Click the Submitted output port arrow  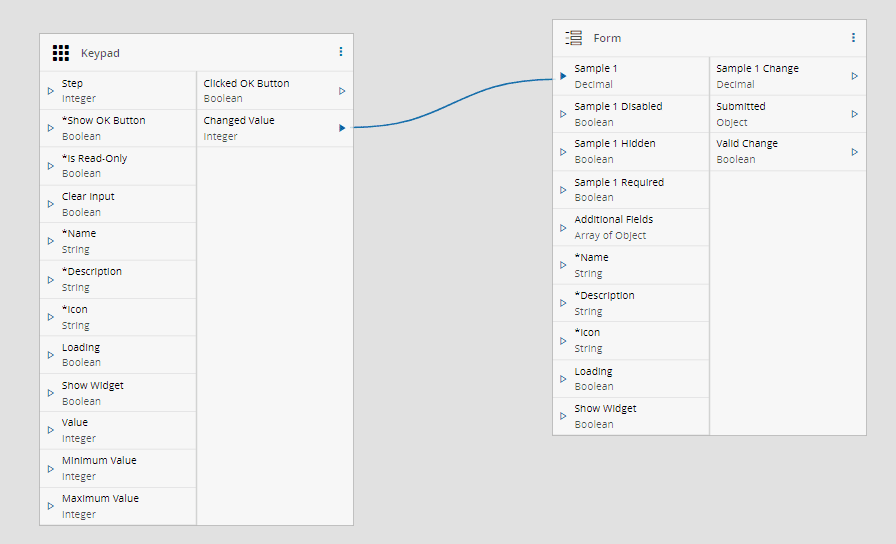click(x=855, y=114)
